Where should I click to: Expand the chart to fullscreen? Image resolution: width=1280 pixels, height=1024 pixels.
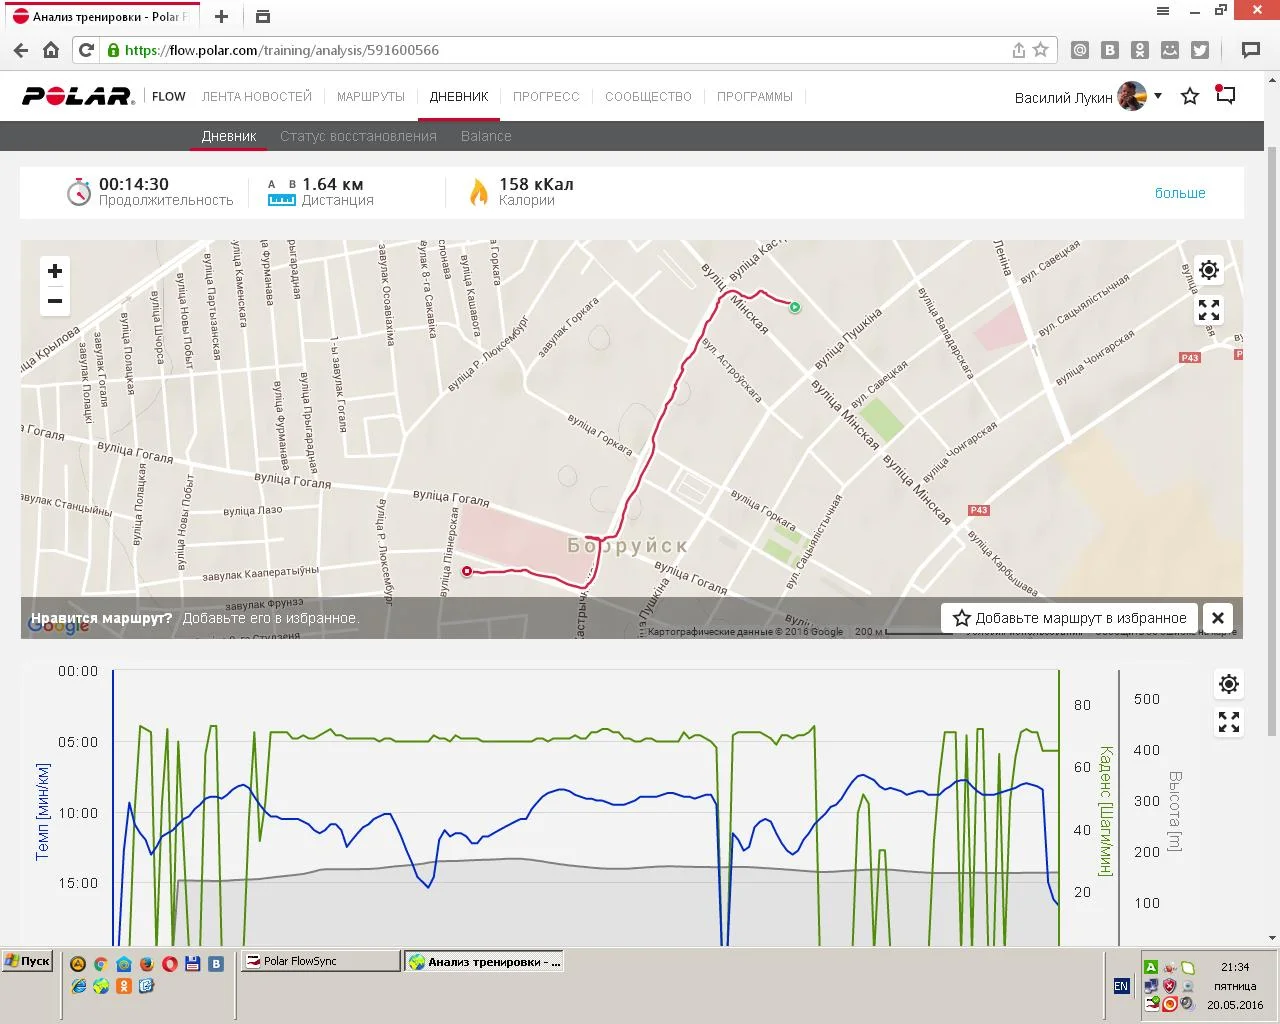tap(1229, 722)
